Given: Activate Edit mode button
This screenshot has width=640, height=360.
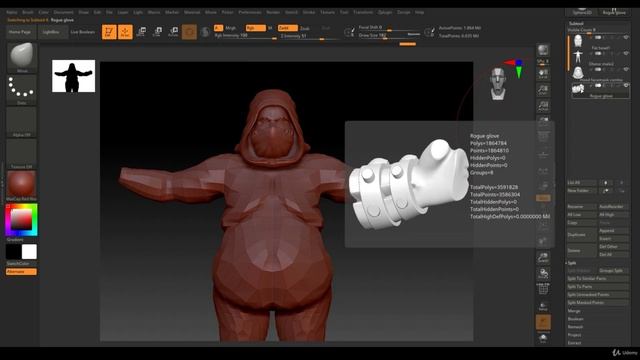Looking at the screenshot, I should [109, 31].
